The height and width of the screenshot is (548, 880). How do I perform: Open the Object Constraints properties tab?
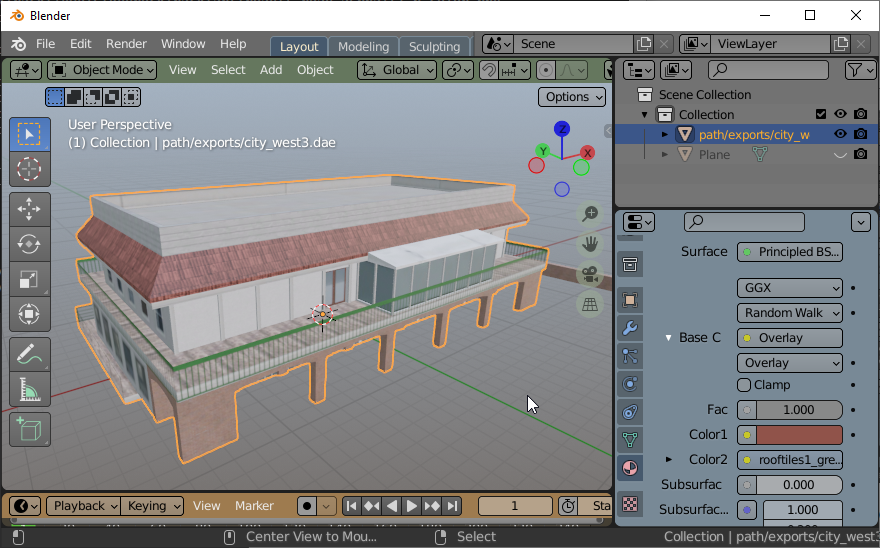[x=630, y=412]
